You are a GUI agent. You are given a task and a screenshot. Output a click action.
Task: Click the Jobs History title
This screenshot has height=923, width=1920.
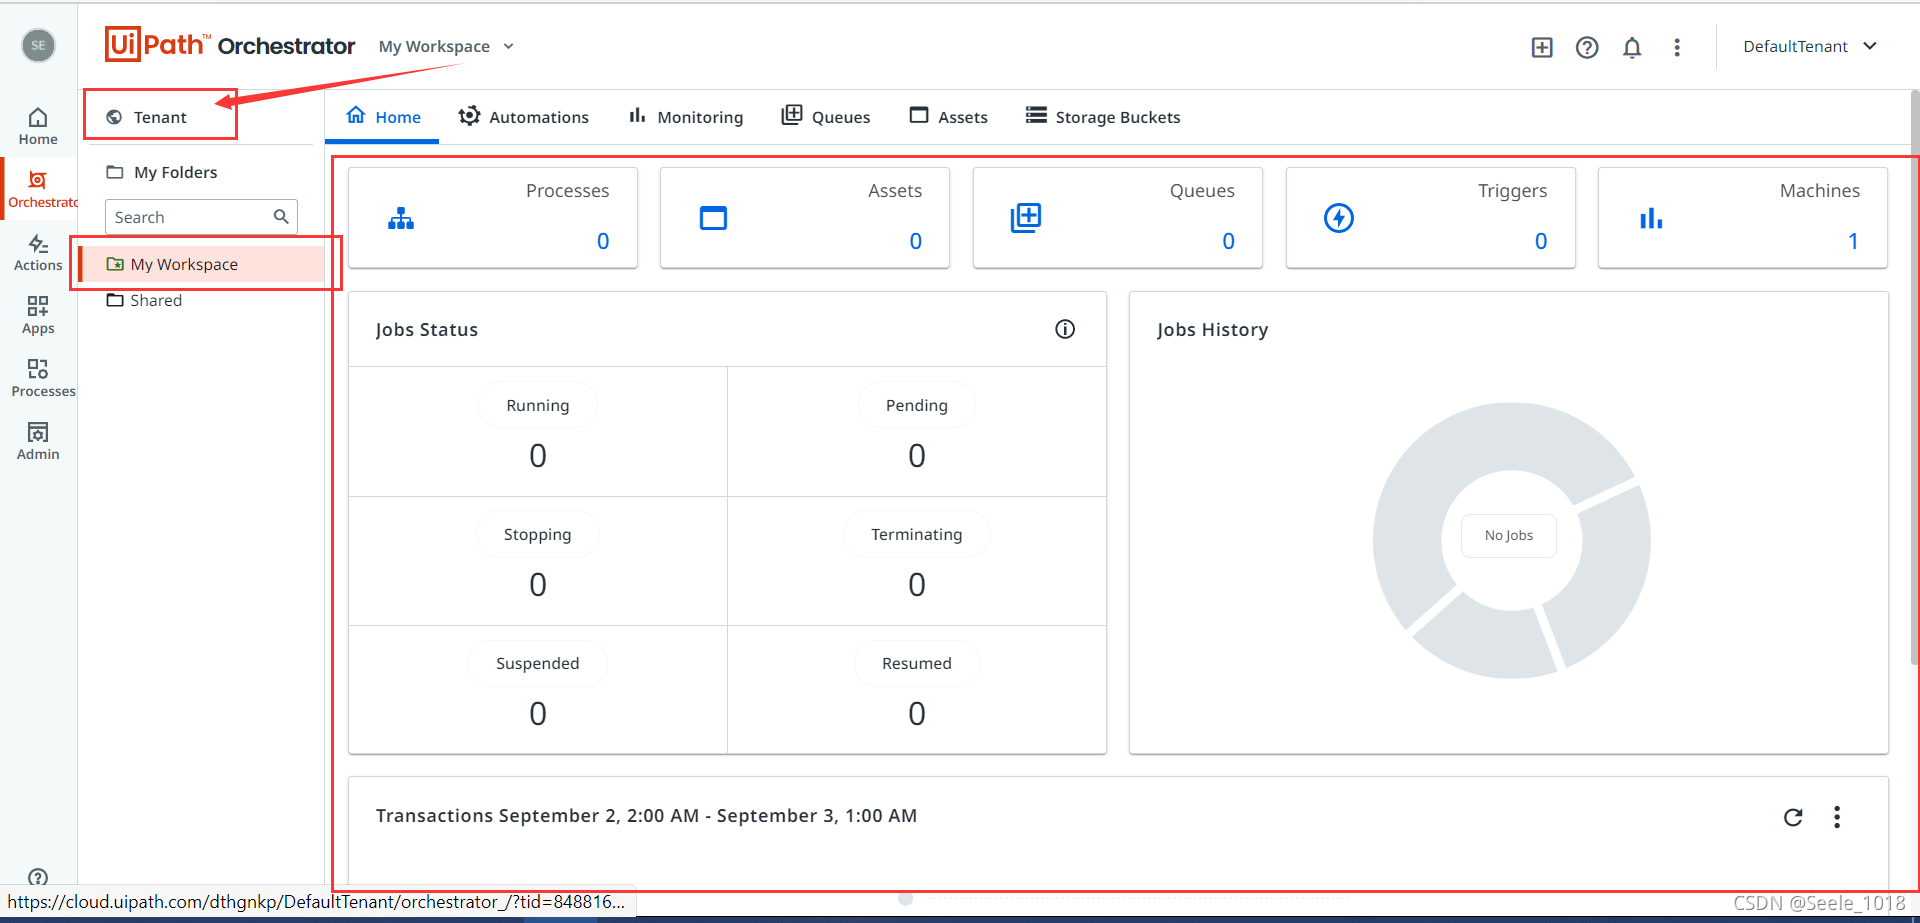click(1212, 329)
